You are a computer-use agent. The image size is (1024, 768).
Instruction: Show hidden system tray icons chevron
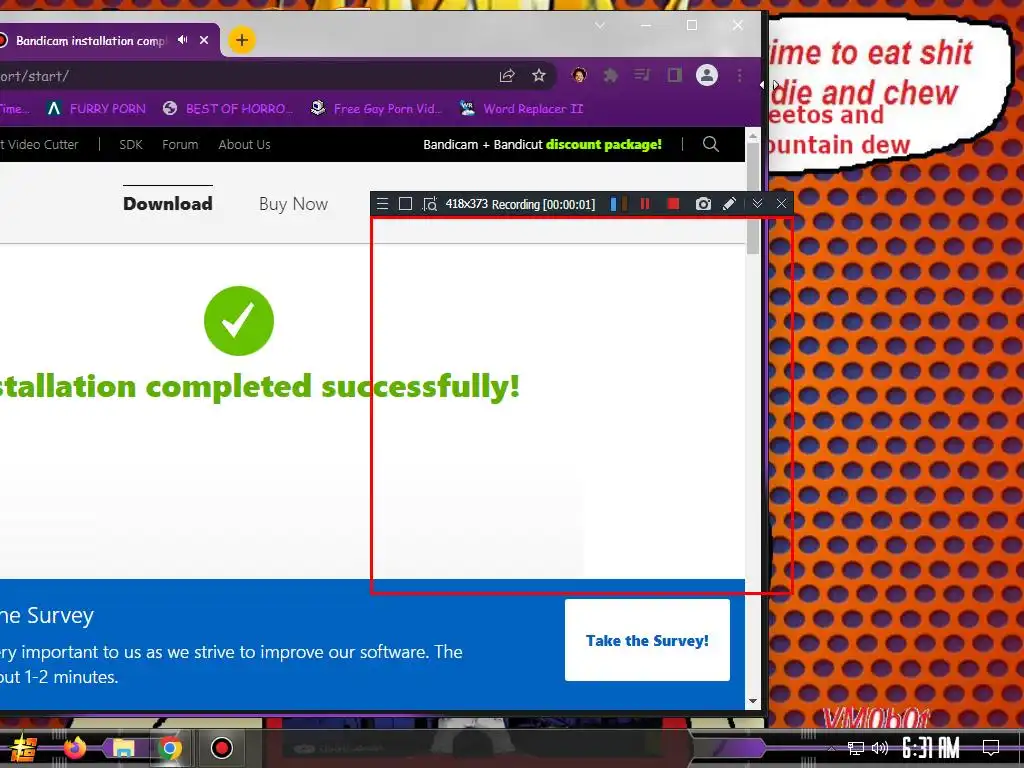pos(831,748)
